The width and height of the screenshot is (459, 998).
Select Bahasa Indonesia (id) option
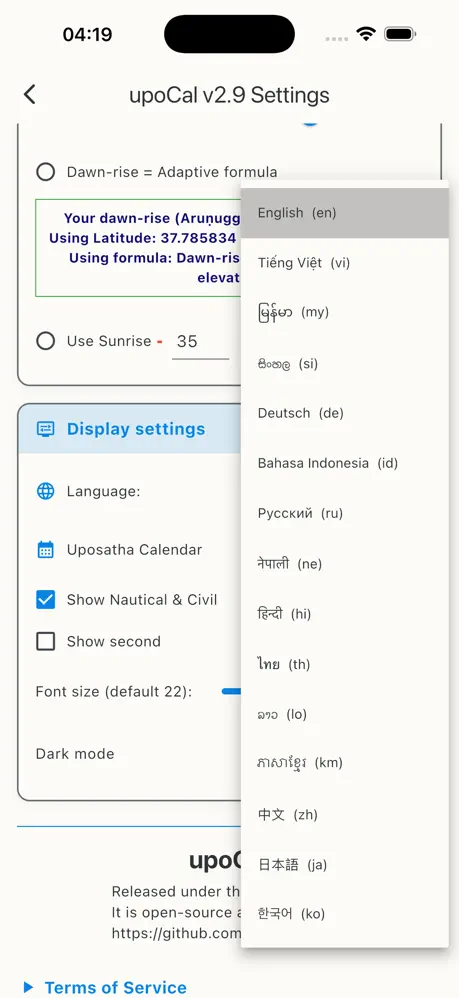click(x=344, y=463)
